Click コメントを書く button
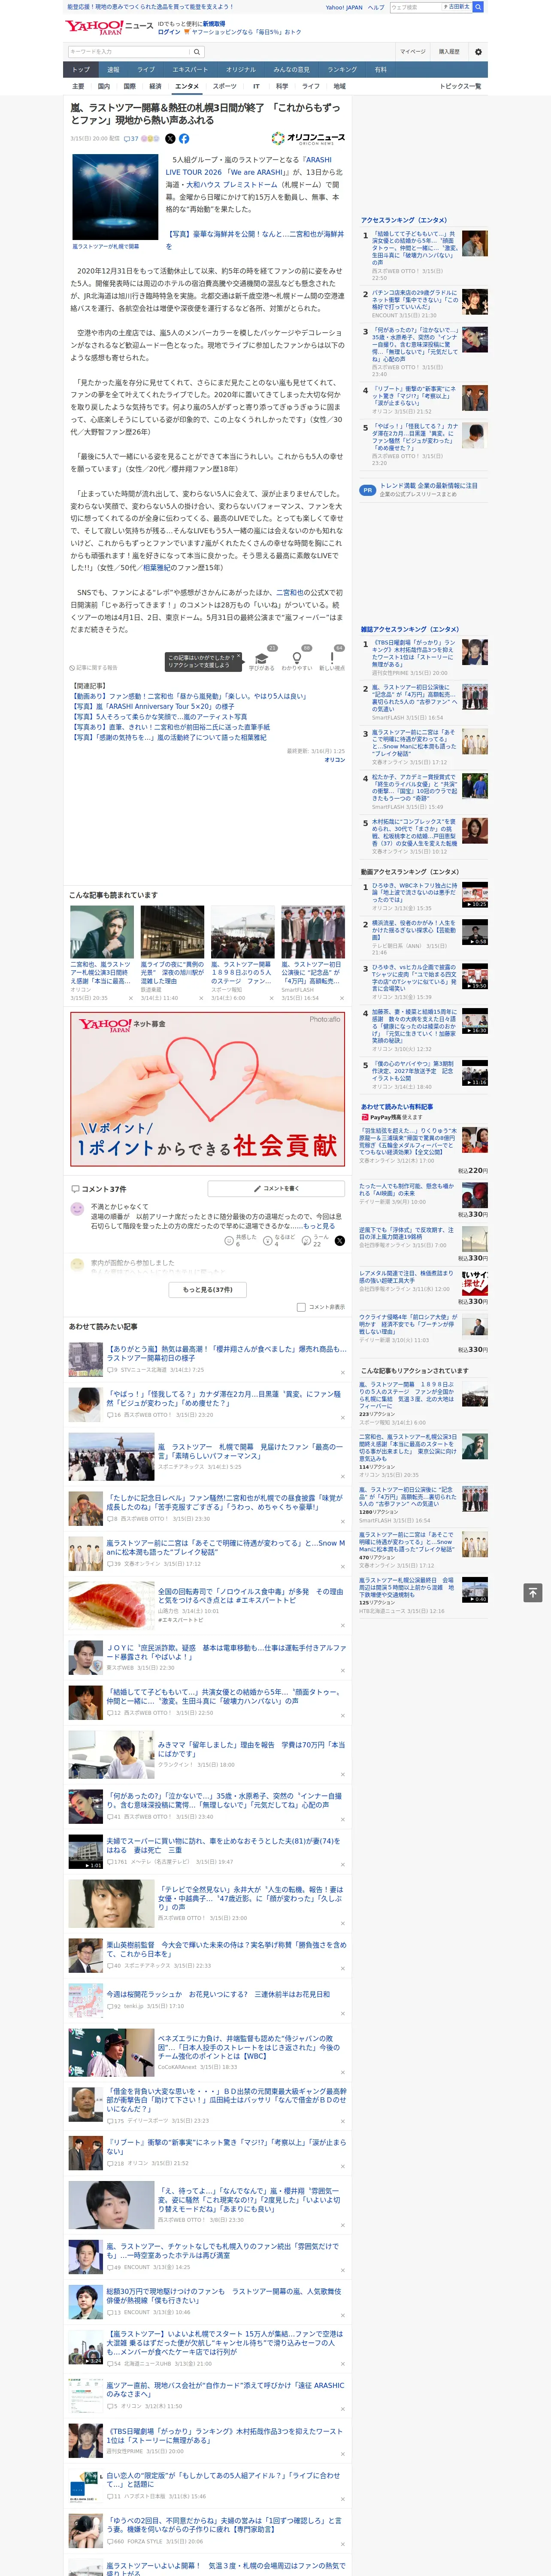551x2576 pixels. coord(276,1188)
